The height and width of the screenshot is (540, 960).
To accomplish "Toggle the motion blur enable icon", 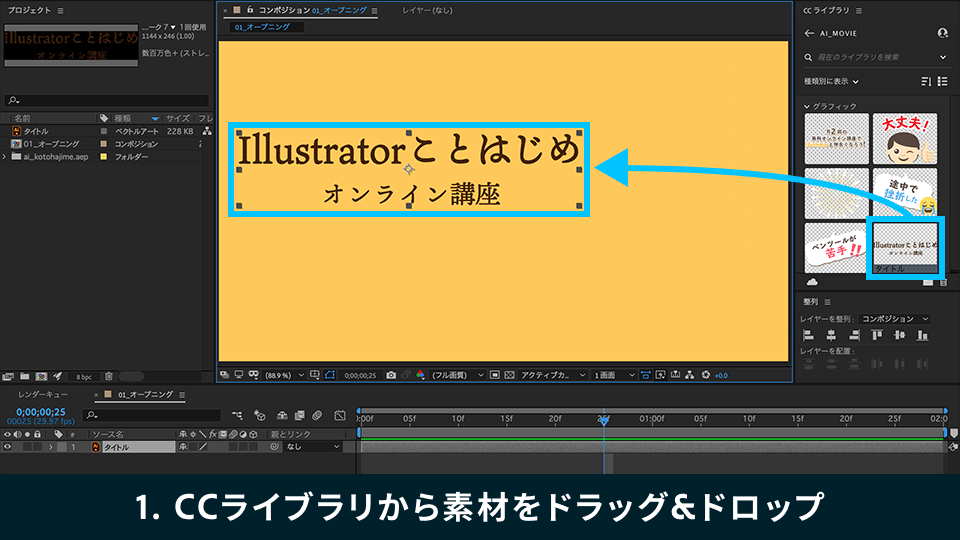I will [317, 415].
